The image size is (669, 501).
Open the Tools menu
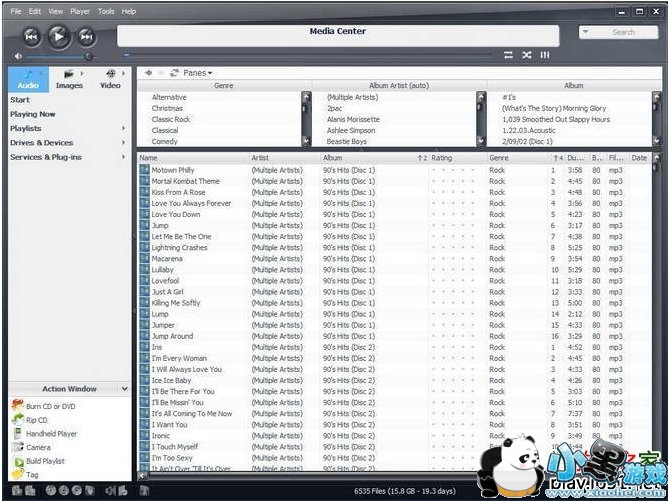click(x=106, y=12)
